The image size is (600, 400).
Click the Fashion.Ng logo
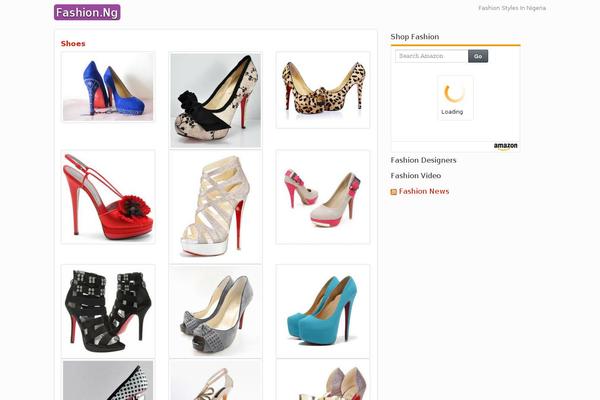[x=87, y=12]
